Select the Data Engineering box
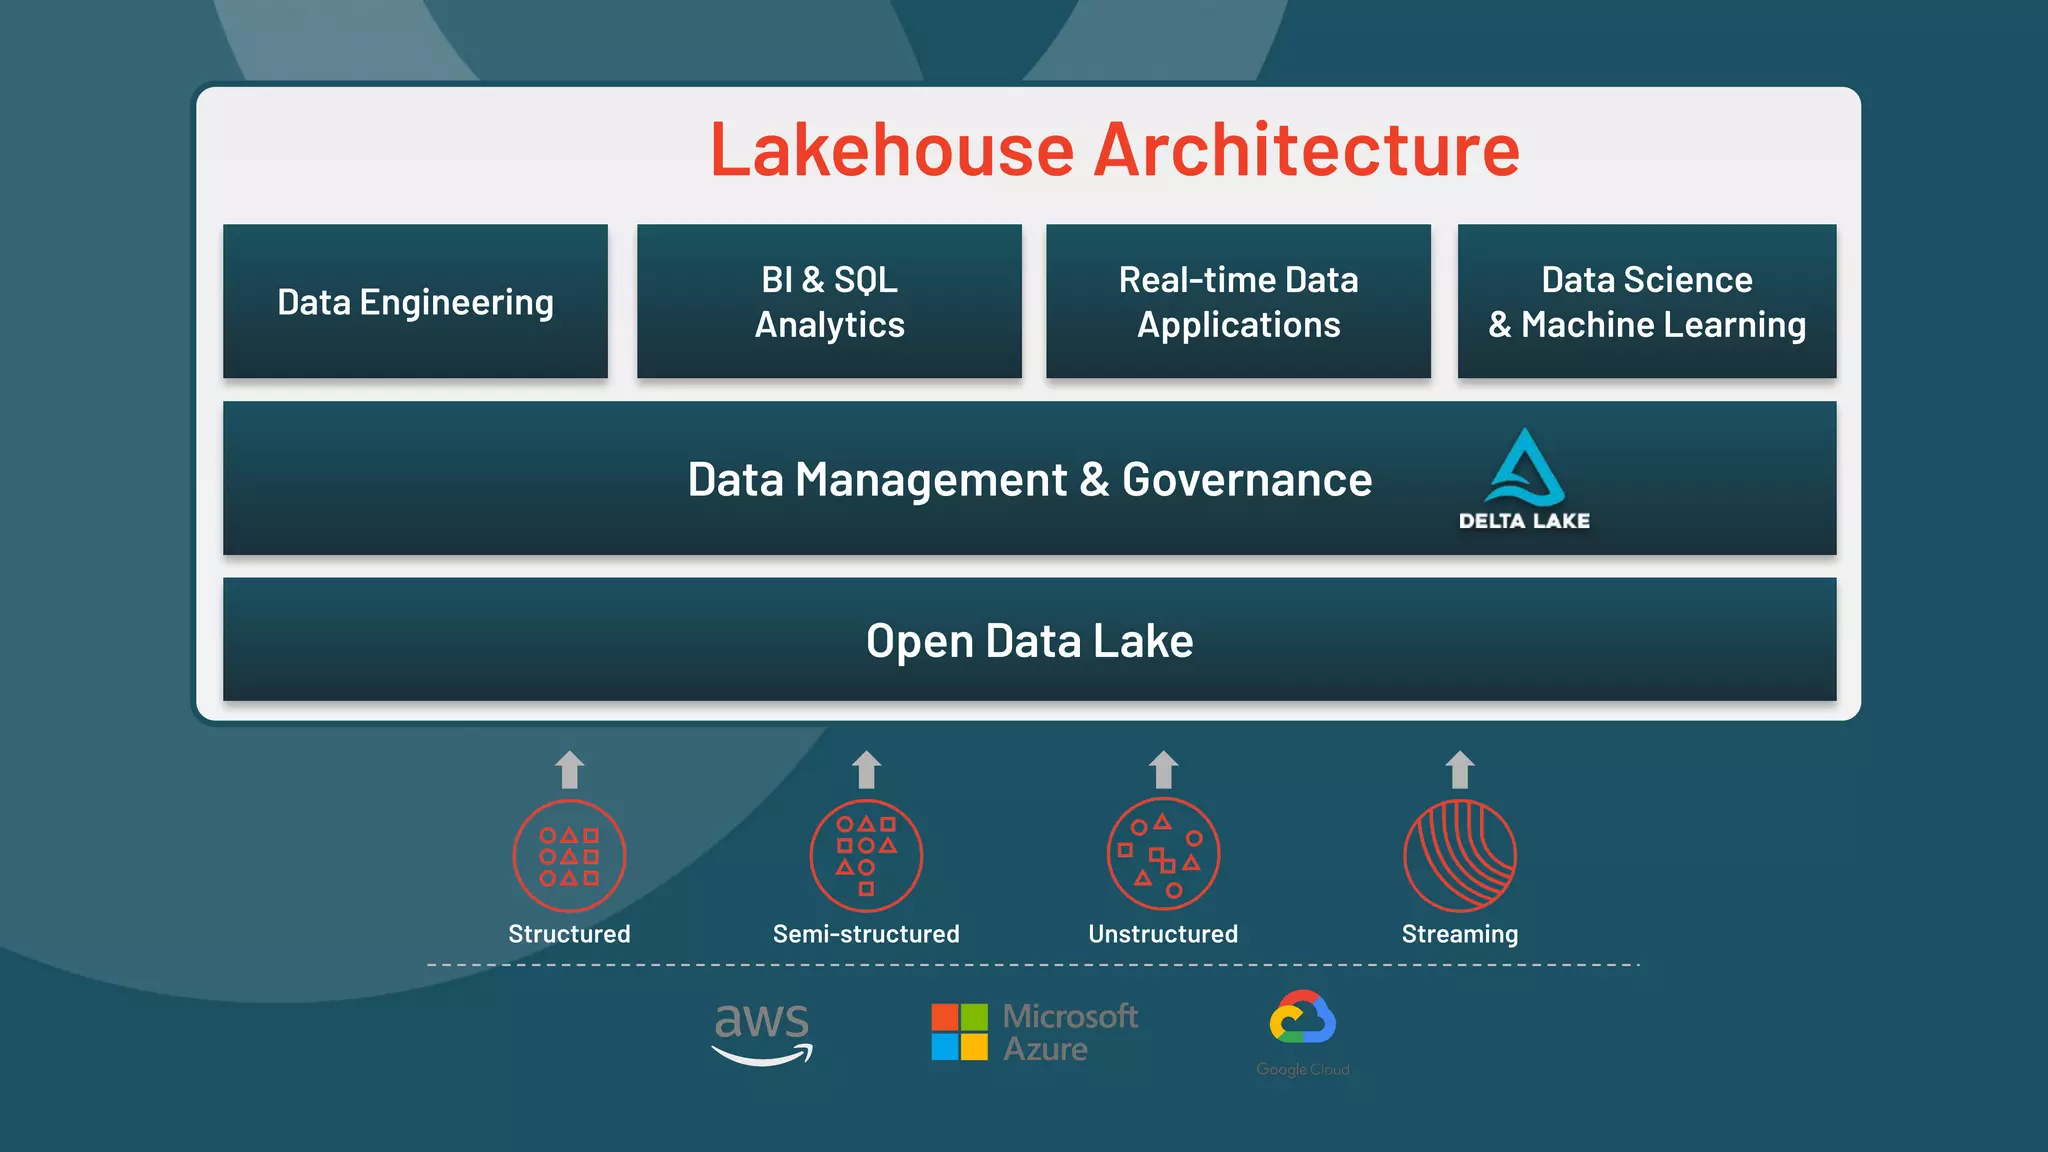 click(415, 301)
